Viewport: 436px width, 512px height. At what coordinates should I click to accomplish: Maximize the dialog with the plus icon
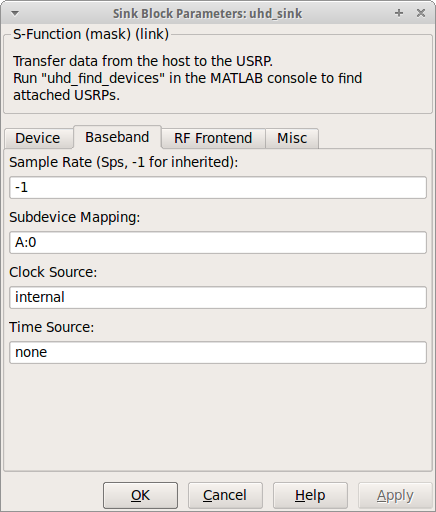pyautogui.click(x=399, y=13)
